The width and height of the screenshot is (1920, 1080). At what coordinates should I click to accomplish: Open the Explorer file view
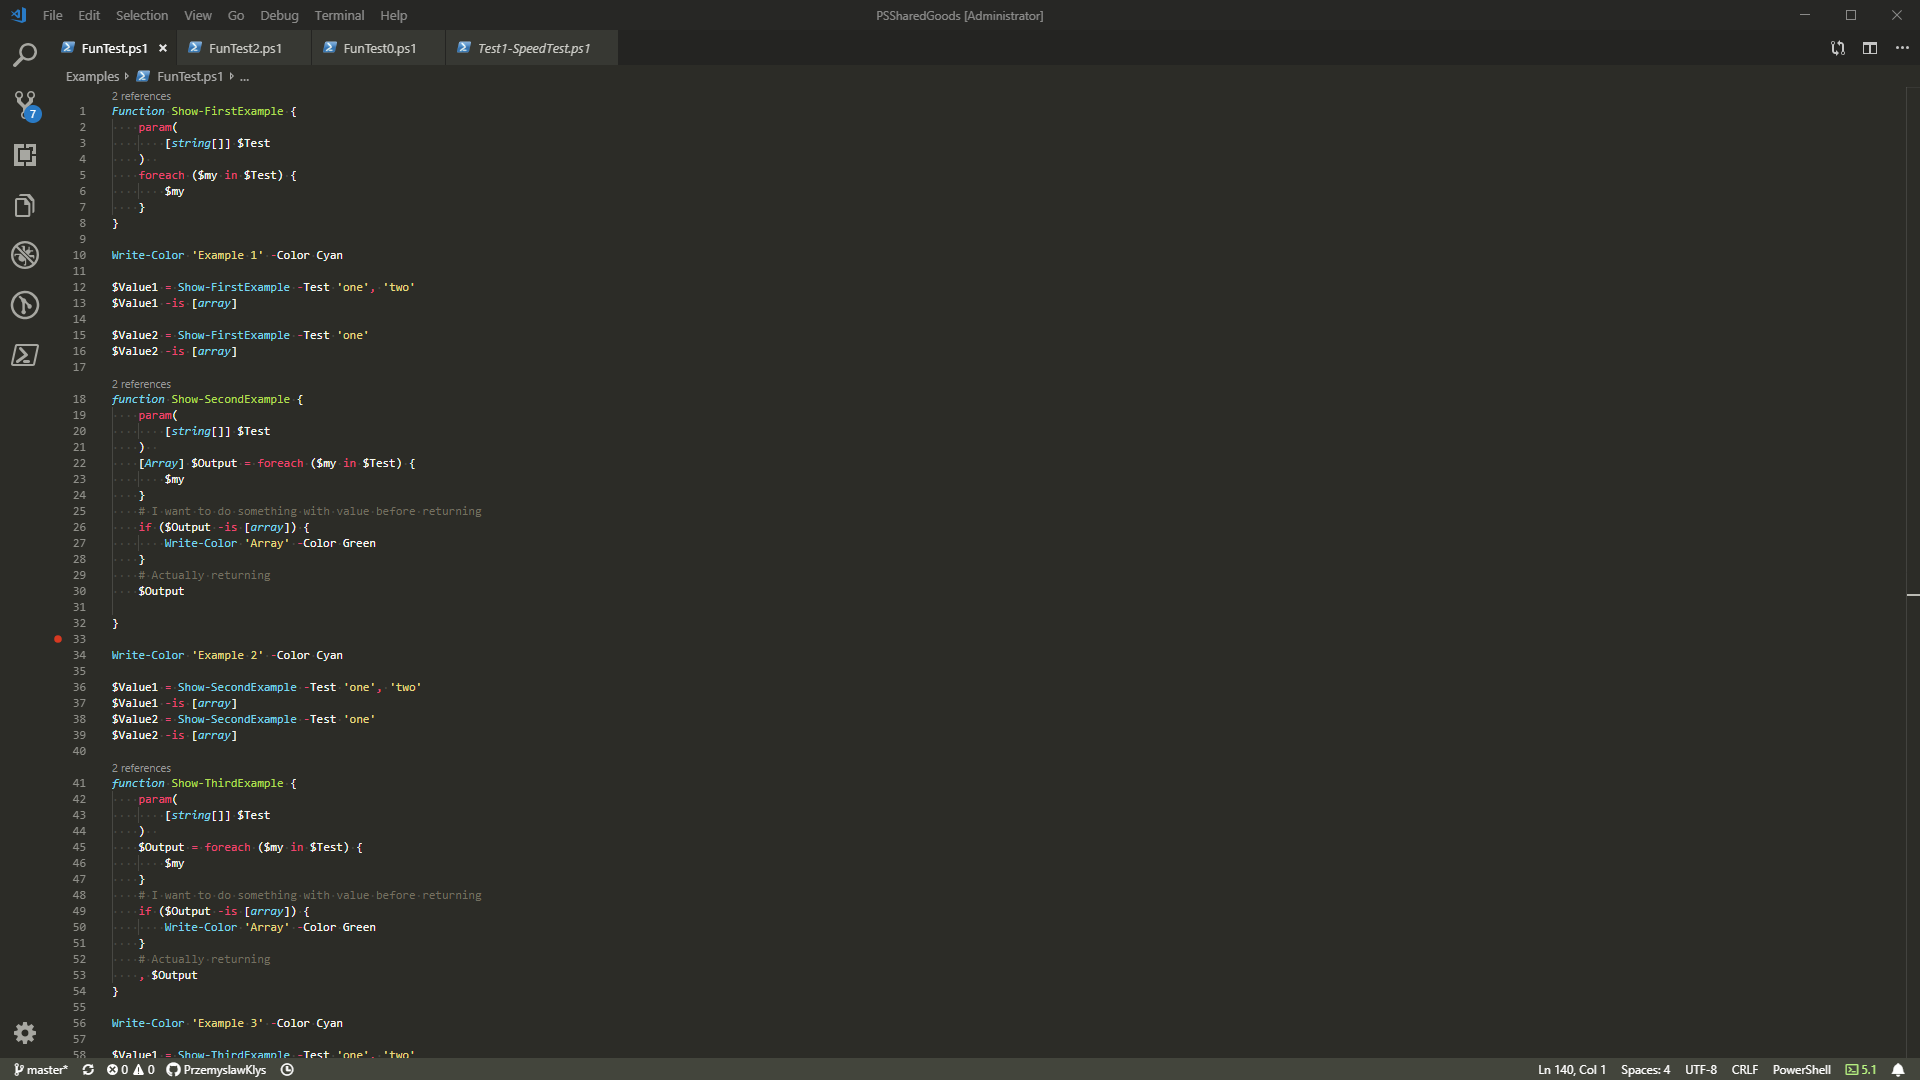tap(24, 205)
